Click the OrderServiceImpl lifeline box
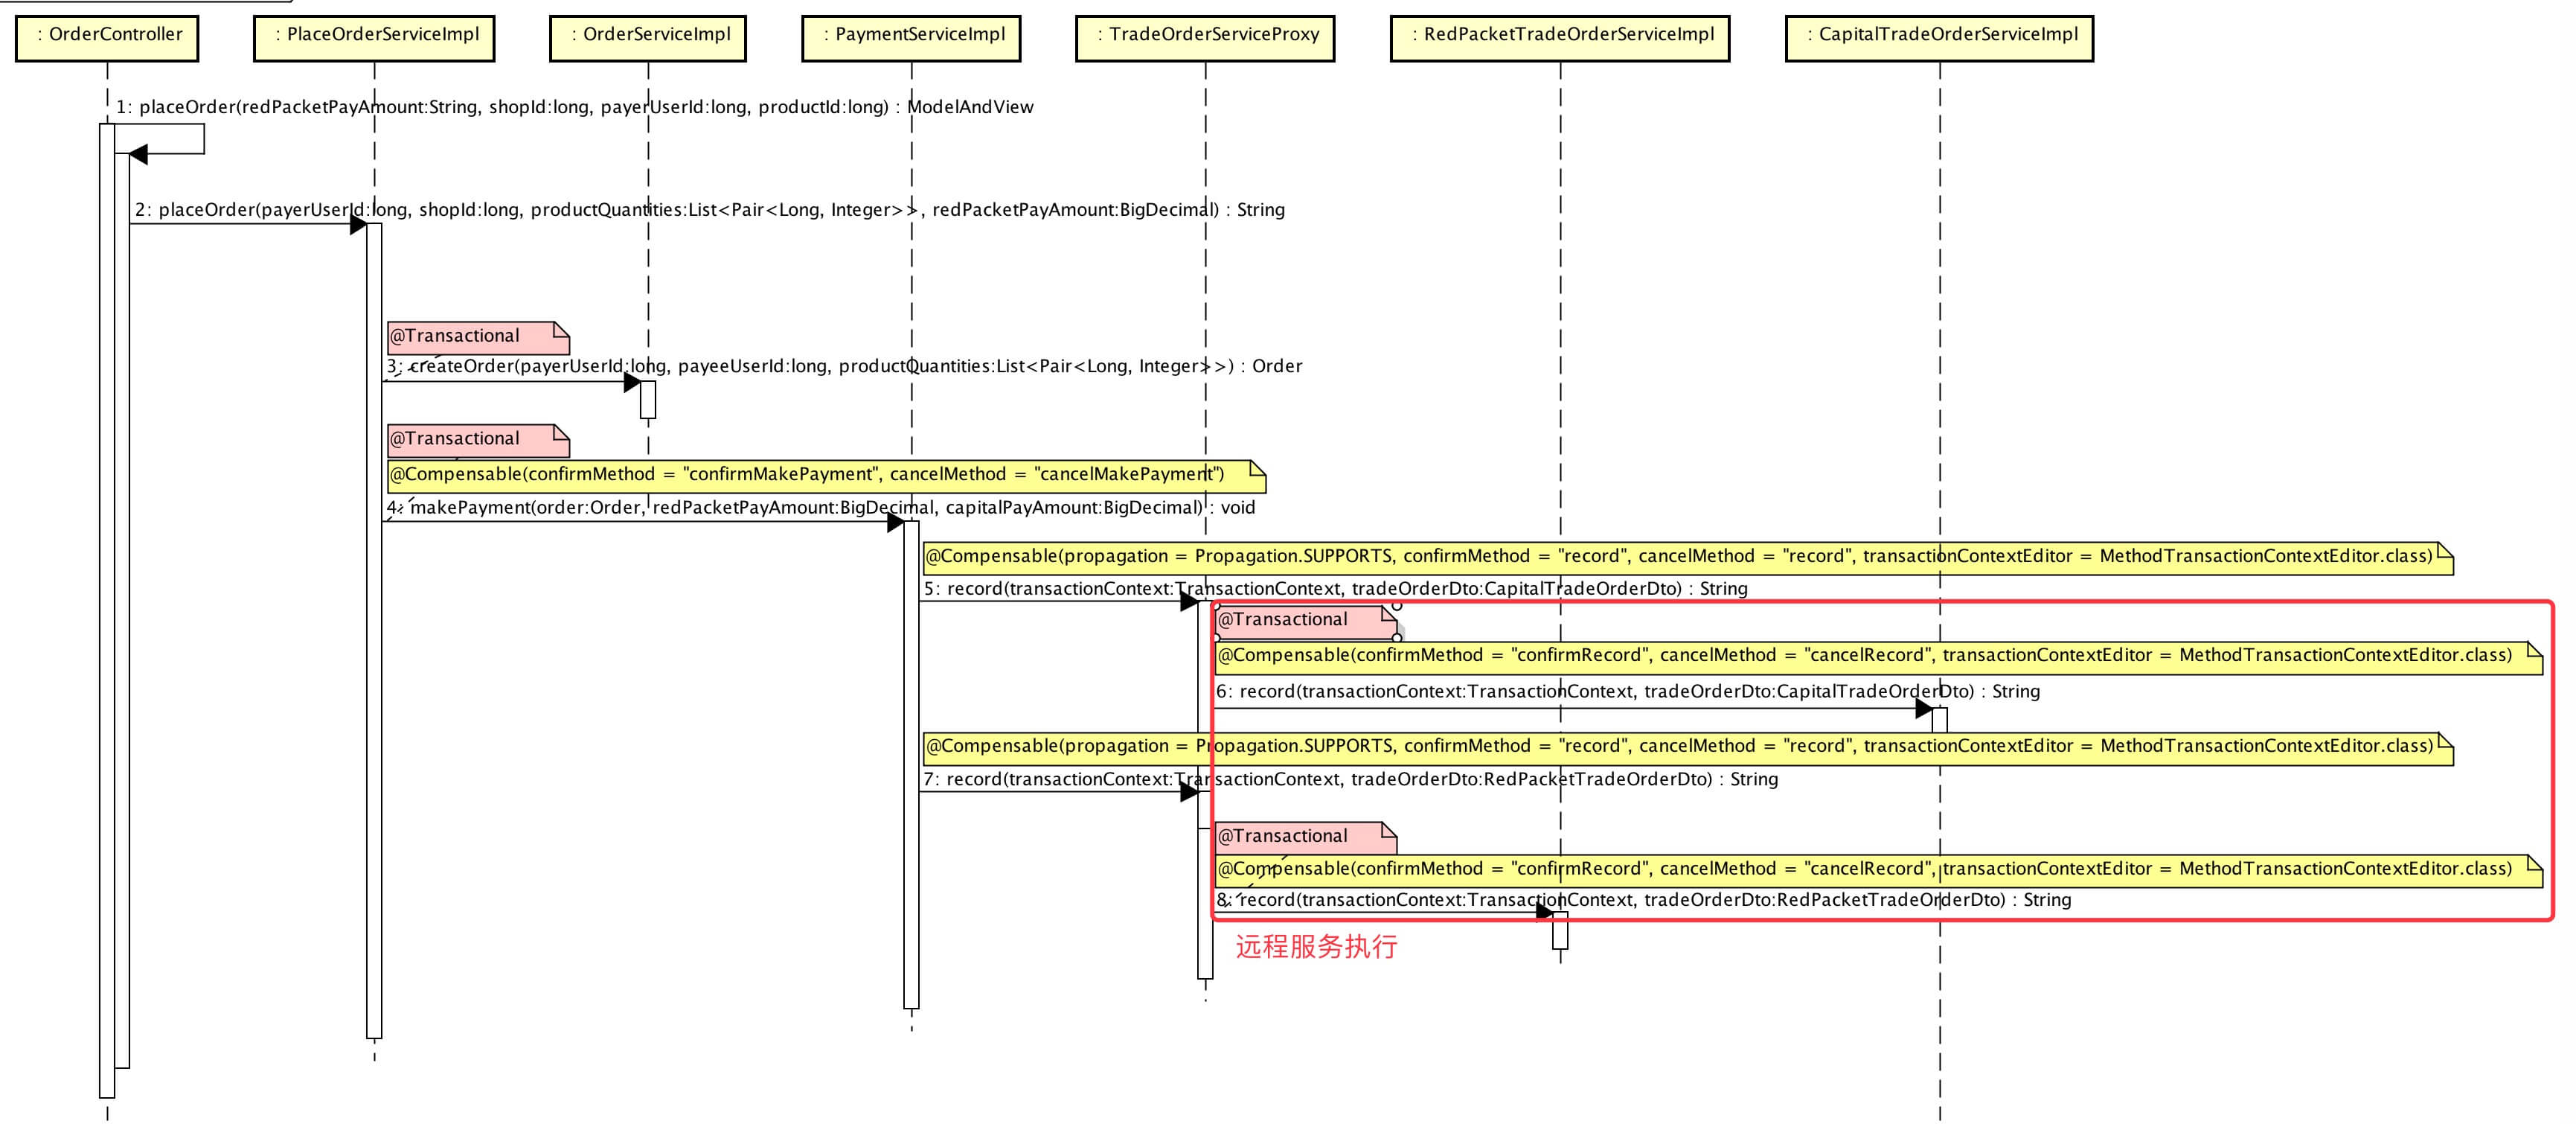 click(x=648, y=37)
